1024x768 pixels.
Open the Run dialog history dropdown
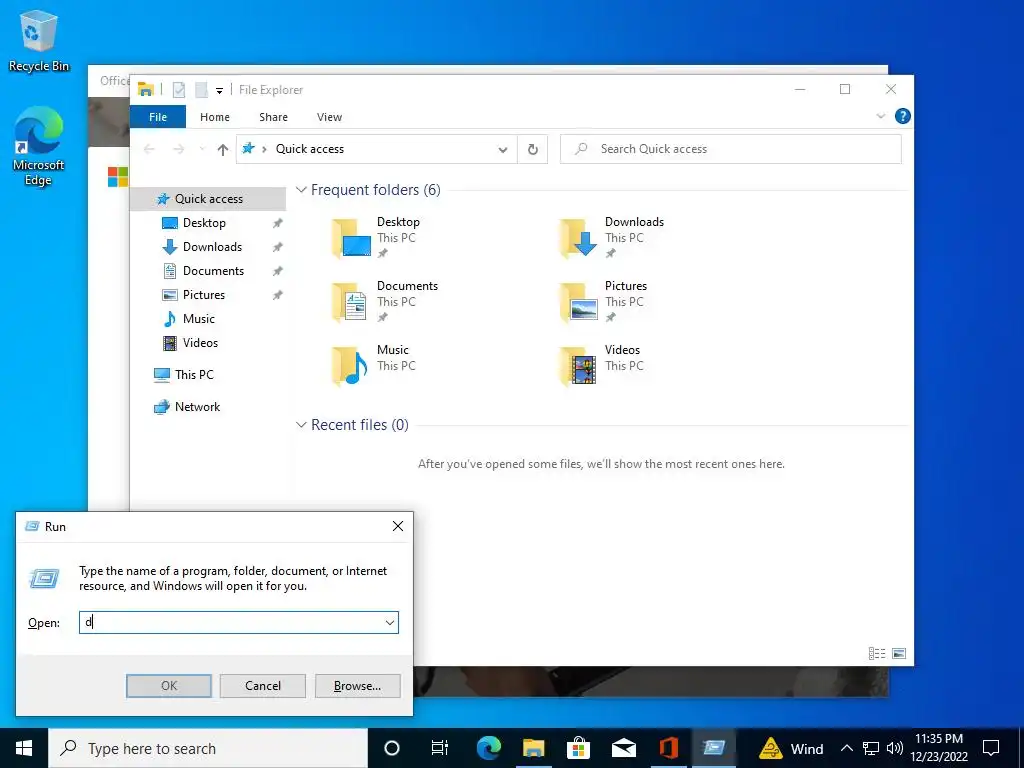pos(390,622)
